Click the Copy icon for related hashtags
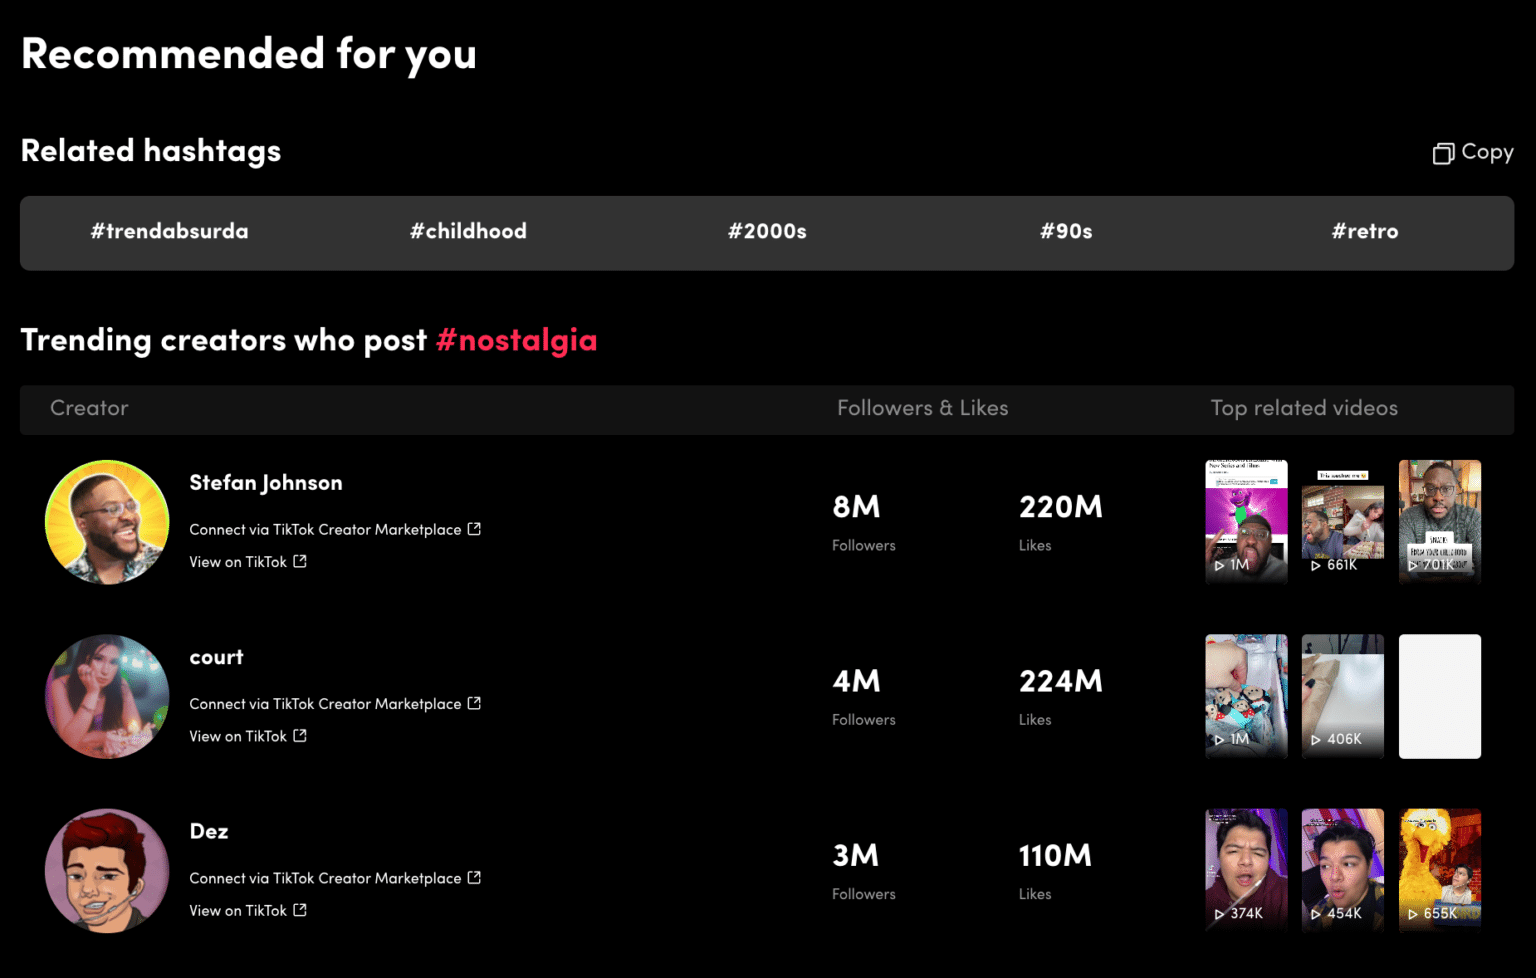 [1444, 153]
